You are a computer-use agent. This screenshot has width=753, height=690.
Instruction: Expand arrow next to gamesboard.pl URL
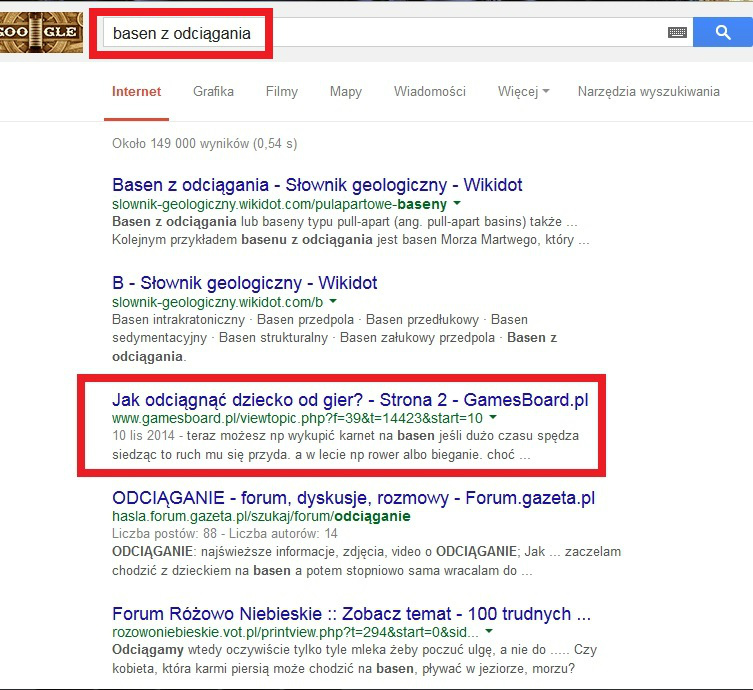493,417
